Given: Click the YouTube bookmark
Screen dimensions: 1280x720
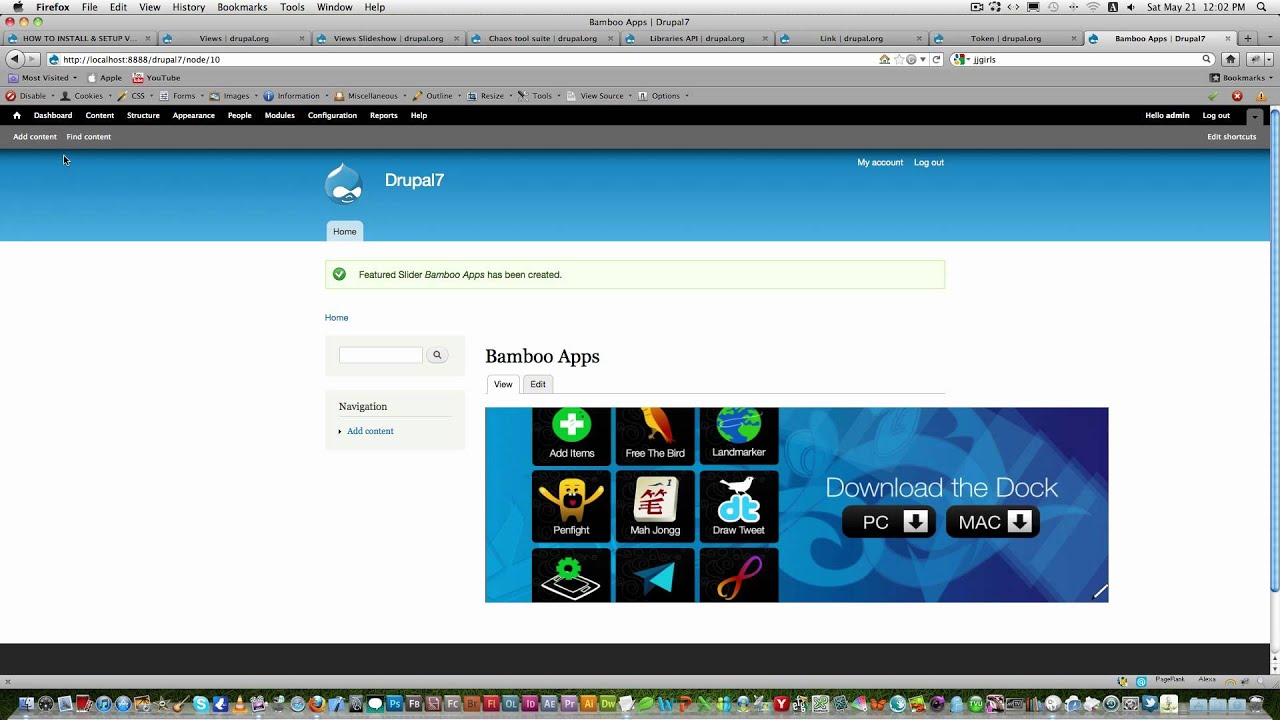Looking at the screenshot, I should (x=156, y=78).
